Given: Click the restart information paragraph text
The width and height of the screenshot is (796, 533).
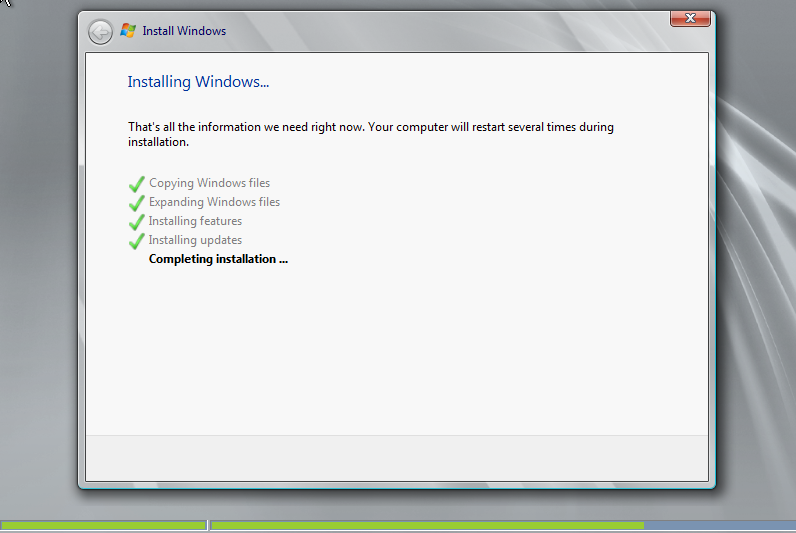Looking at the screenshot, I should click(371, 135).
